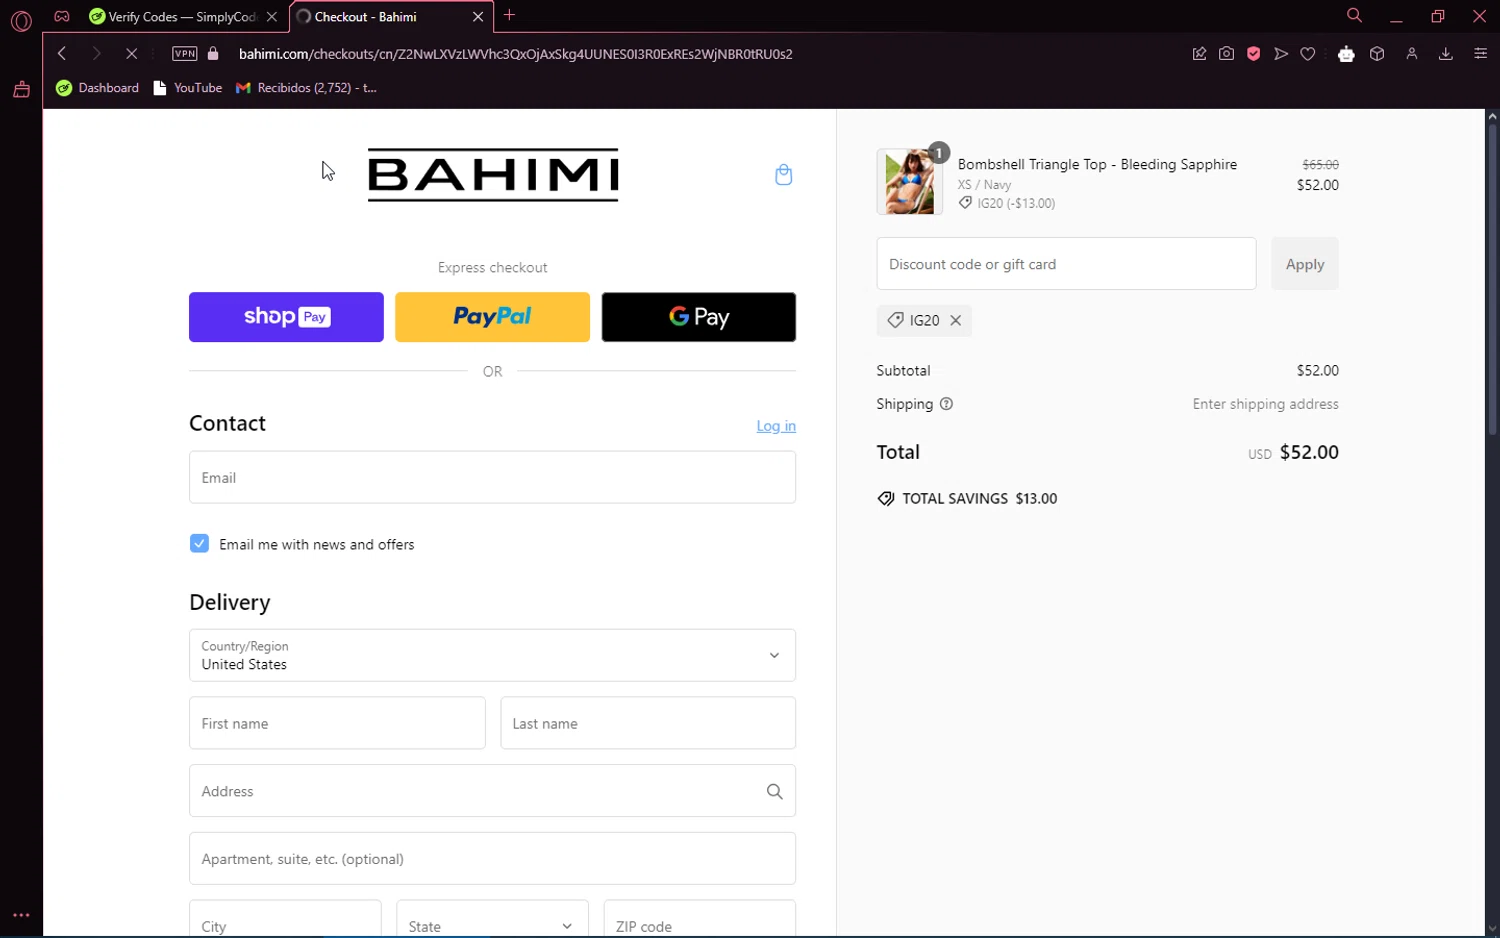Open the extensions cube icon
The image size is (1500, 938).
(1377, 54)
